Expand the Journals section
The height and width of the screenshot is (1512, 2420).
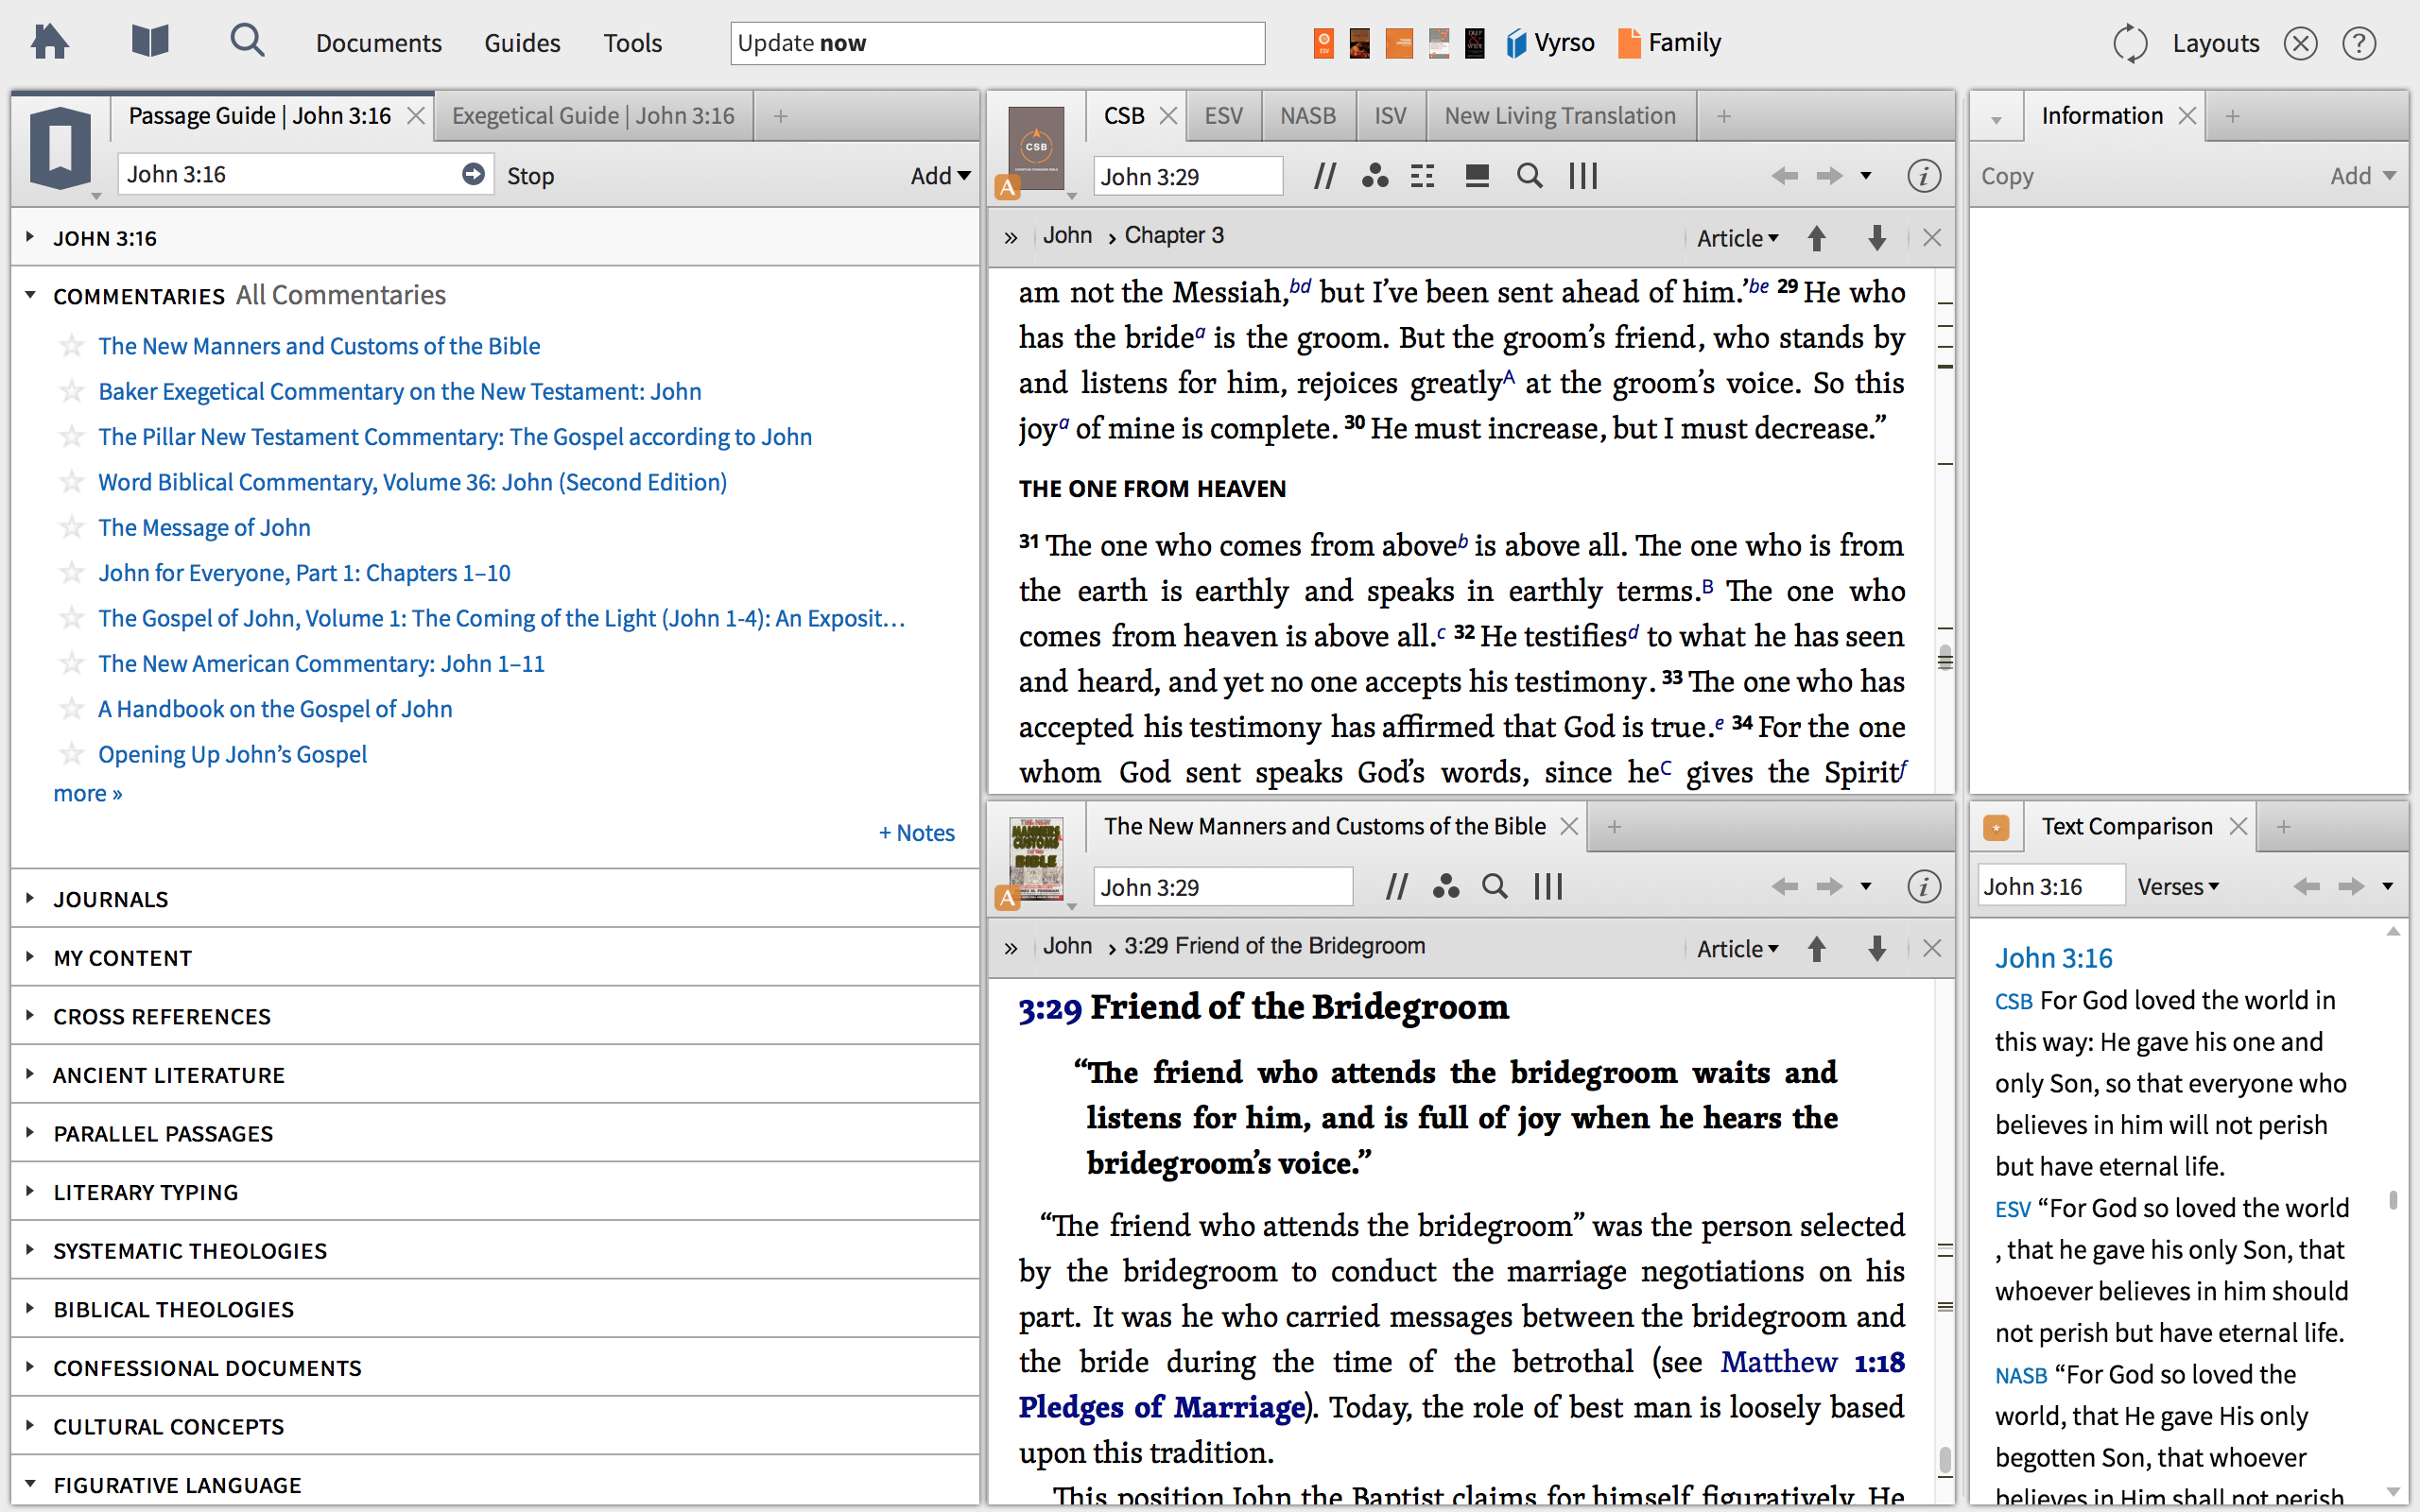(110, 899)
